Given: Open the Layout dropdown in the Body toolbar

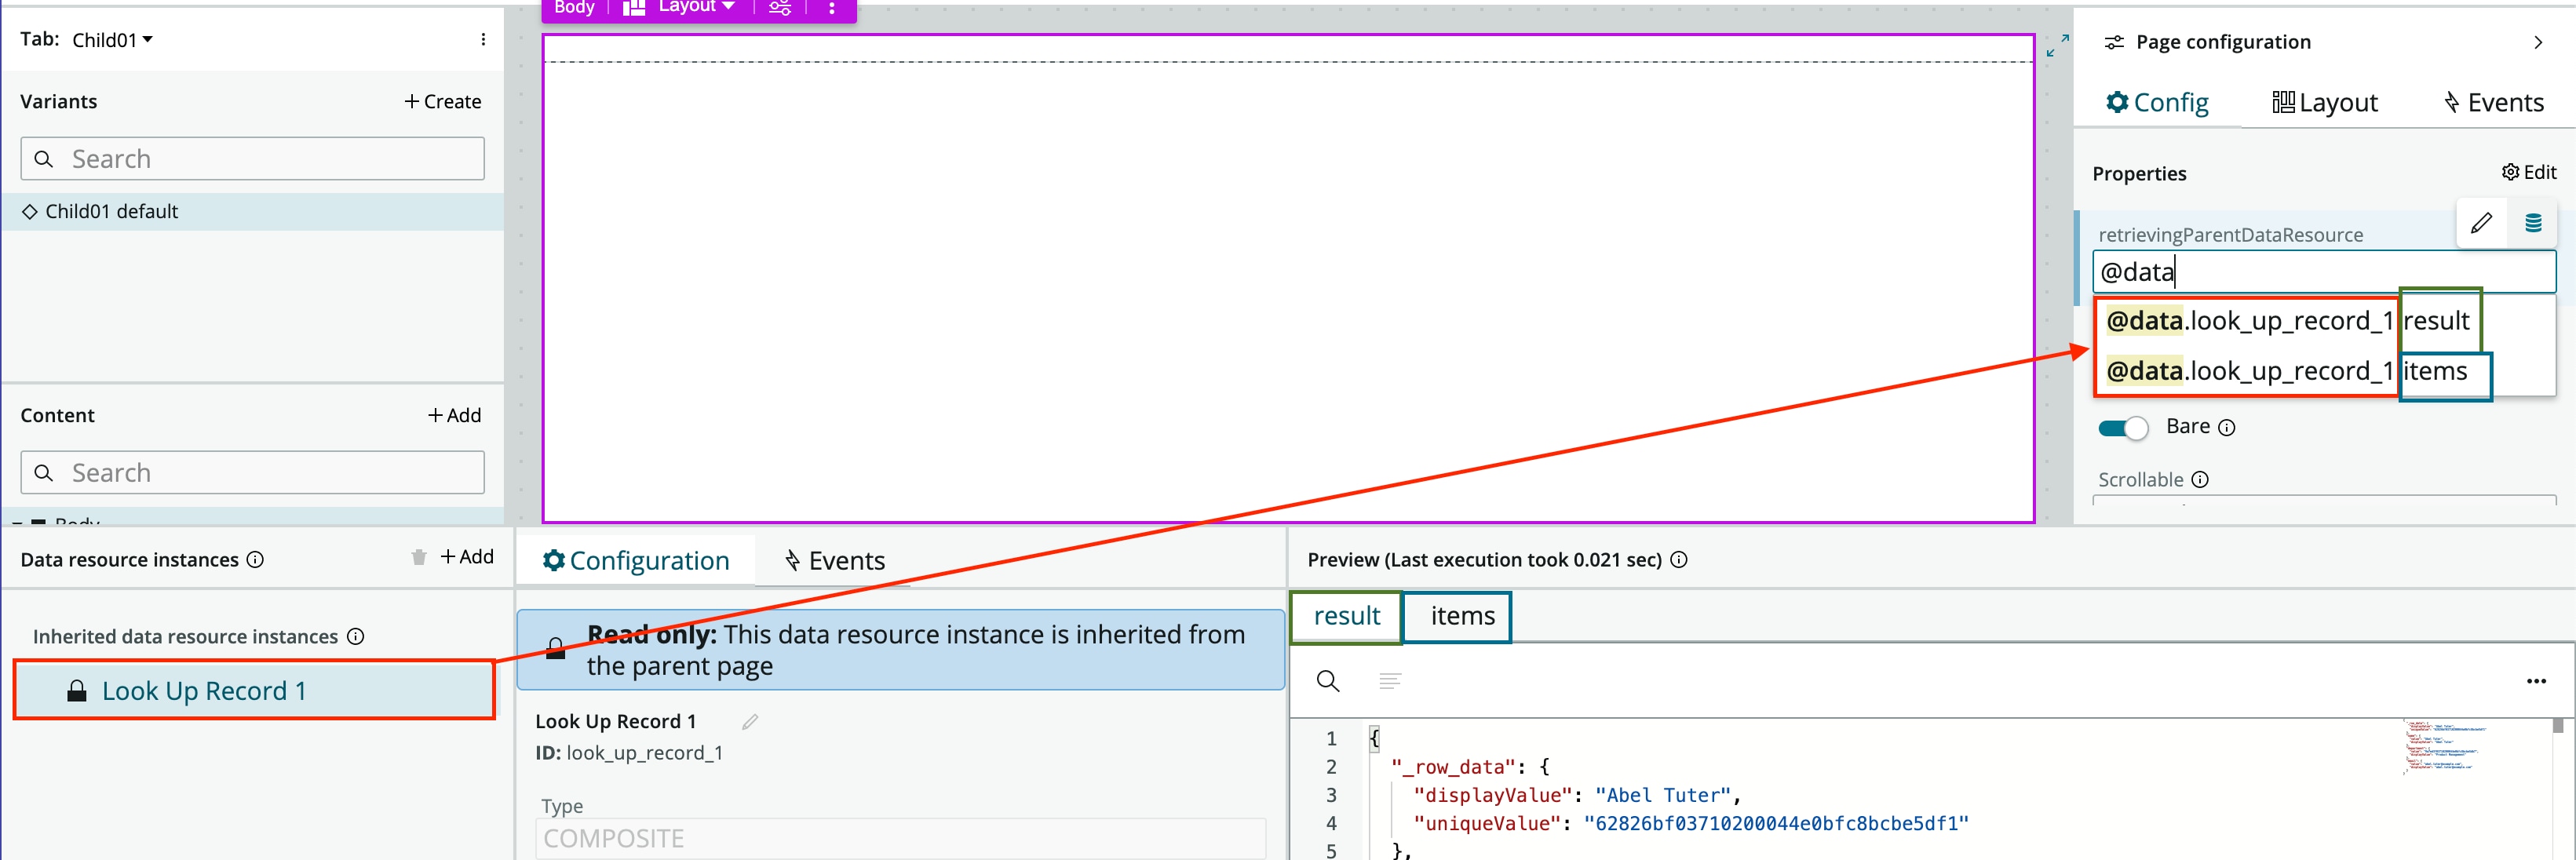Looking at the screenshot, I should click(691, 8).
